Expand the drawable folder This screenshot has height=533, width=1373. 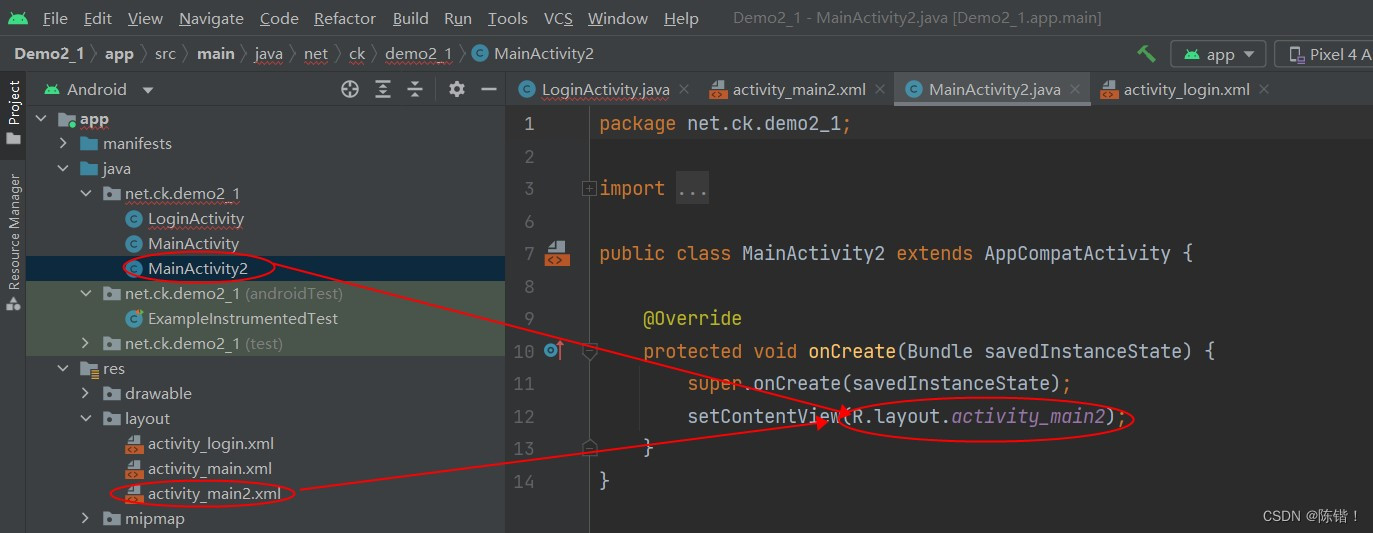(86, 394)
